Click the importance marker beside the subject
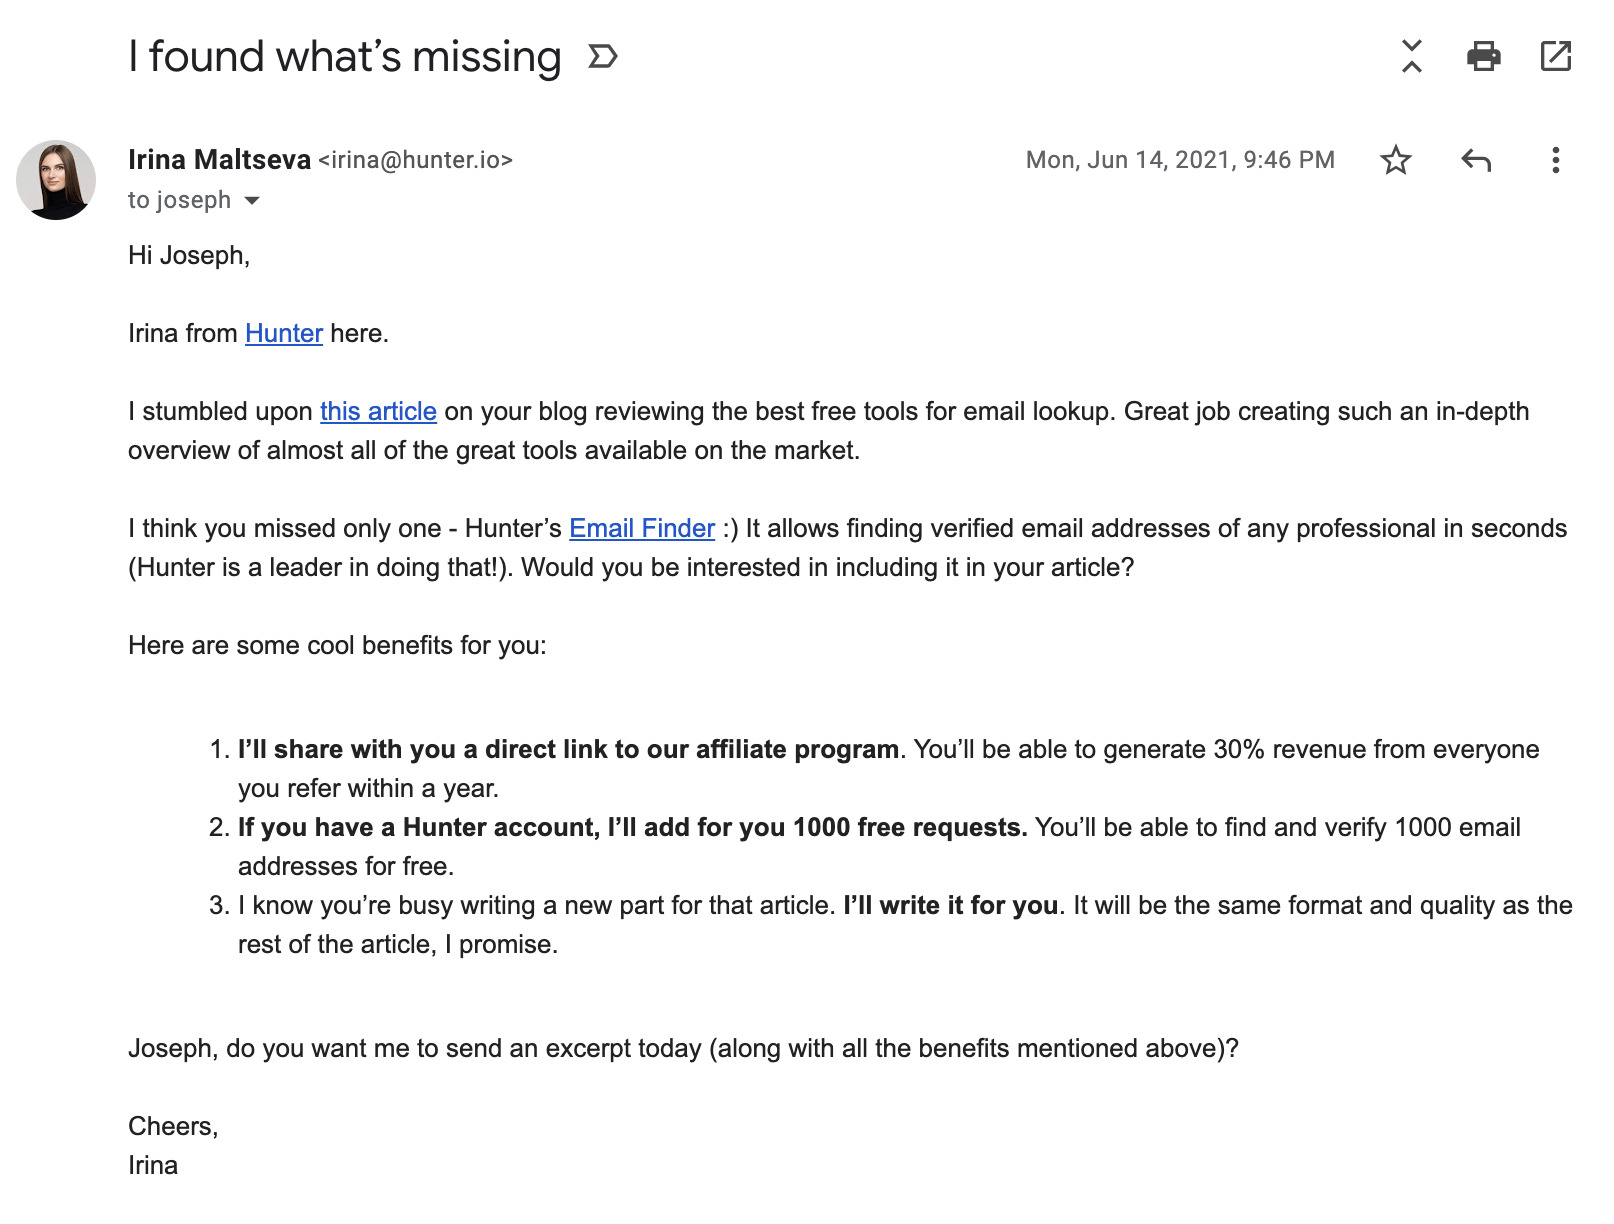The width and height of the screenshot is (1614, 1224). [x=602, y=57]
